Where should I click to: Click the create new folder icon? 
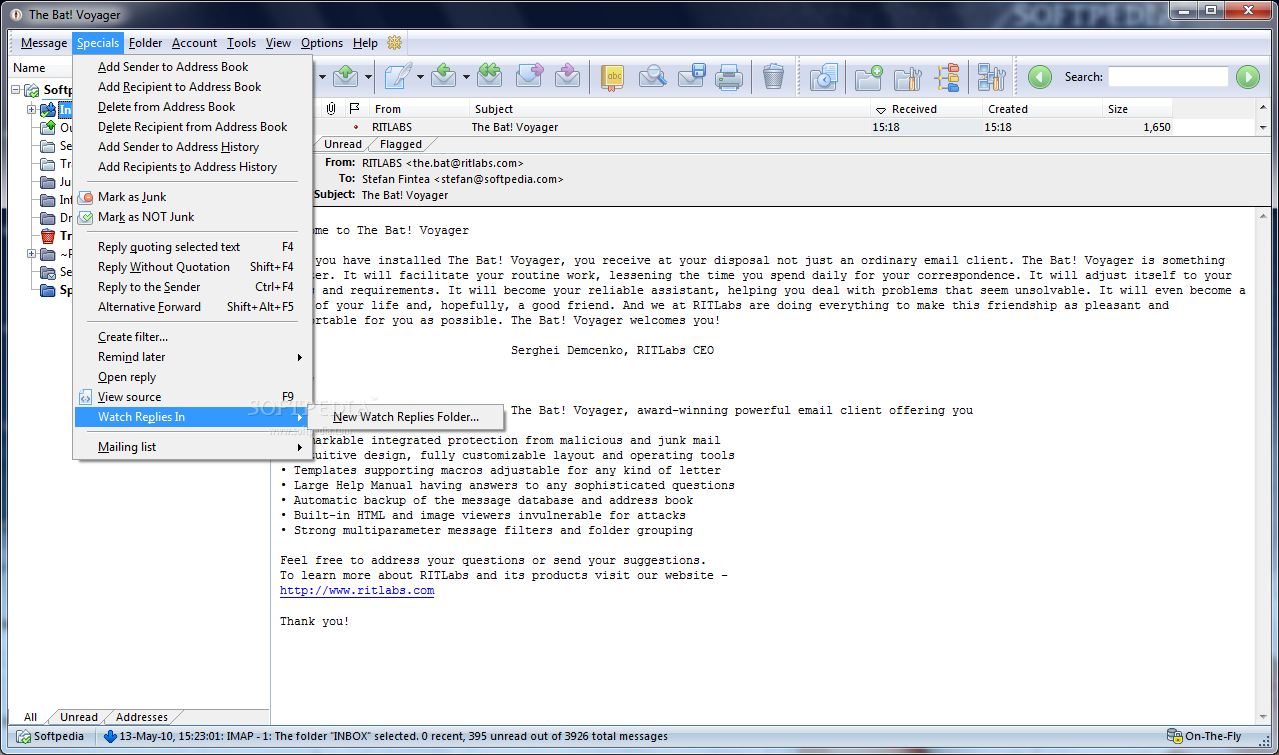pyautogui.click(x=868, y=76)
